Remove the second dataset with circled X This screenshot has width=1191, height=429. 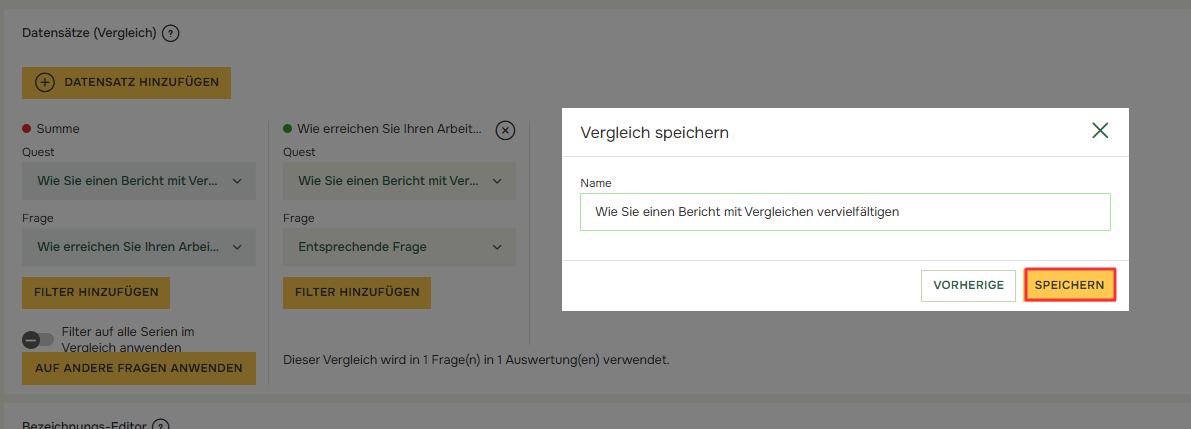(x=505, y=130)
